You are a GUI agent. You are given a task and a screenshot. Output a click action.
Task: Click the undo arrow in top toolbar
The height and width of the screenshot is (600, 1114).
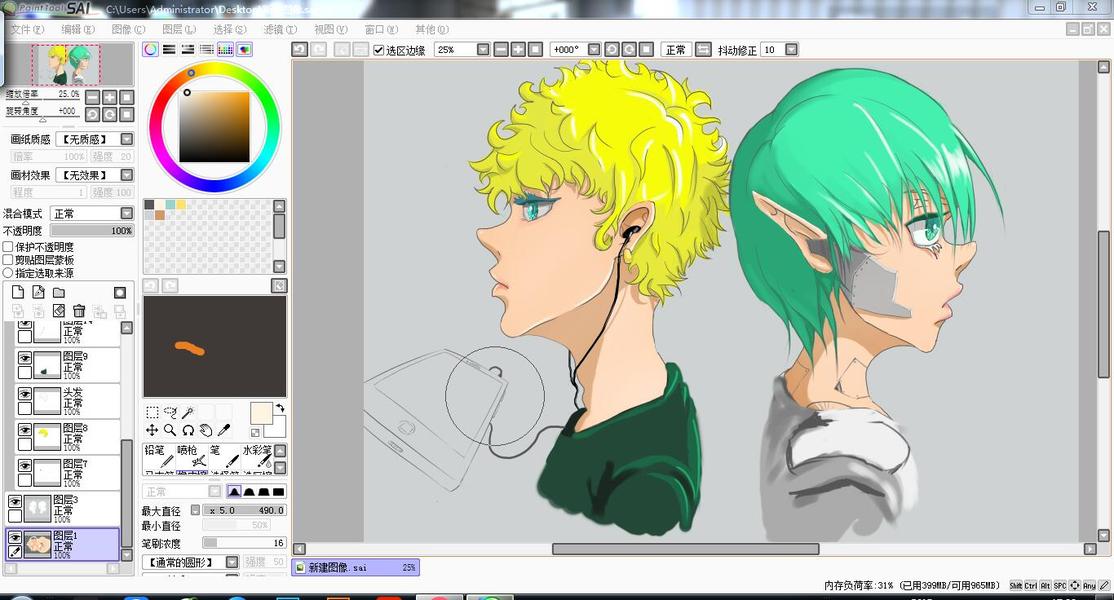pyautogui.click(x=300, y=49)
